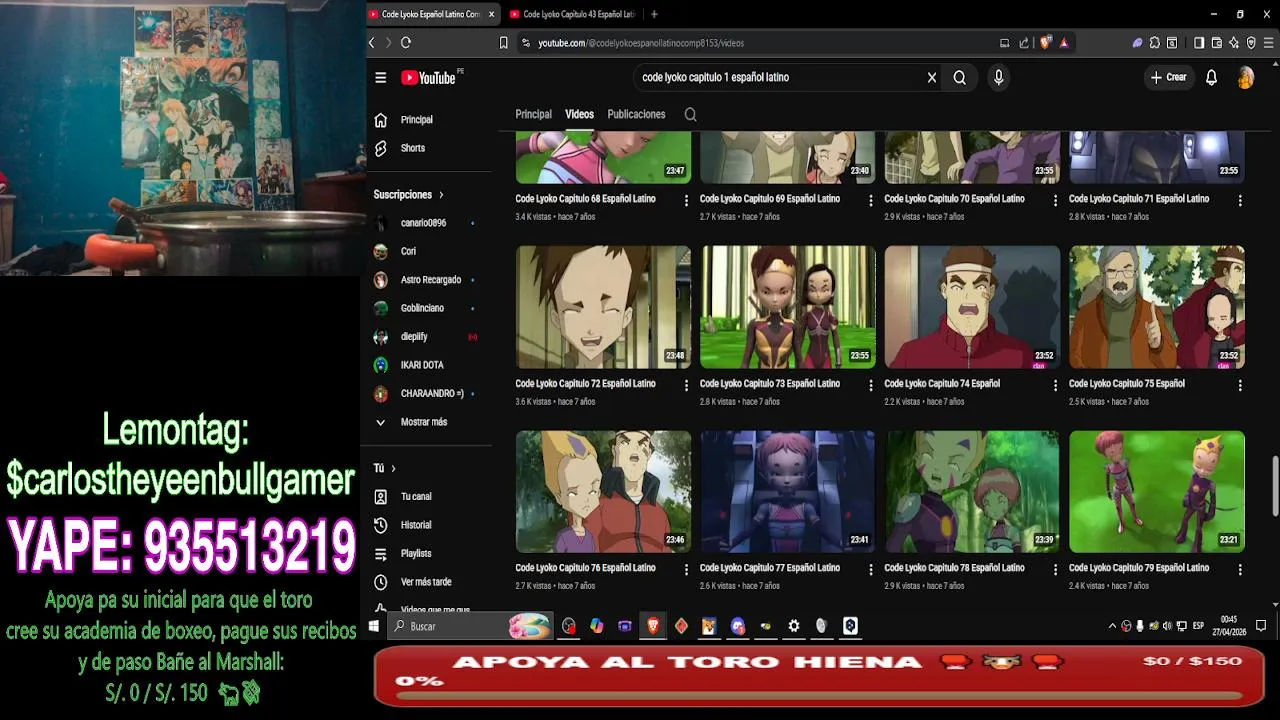Open options for Capitulo 72 video
The width and height of the screenshot is (1280, 720).
click(x=686, y=385)
